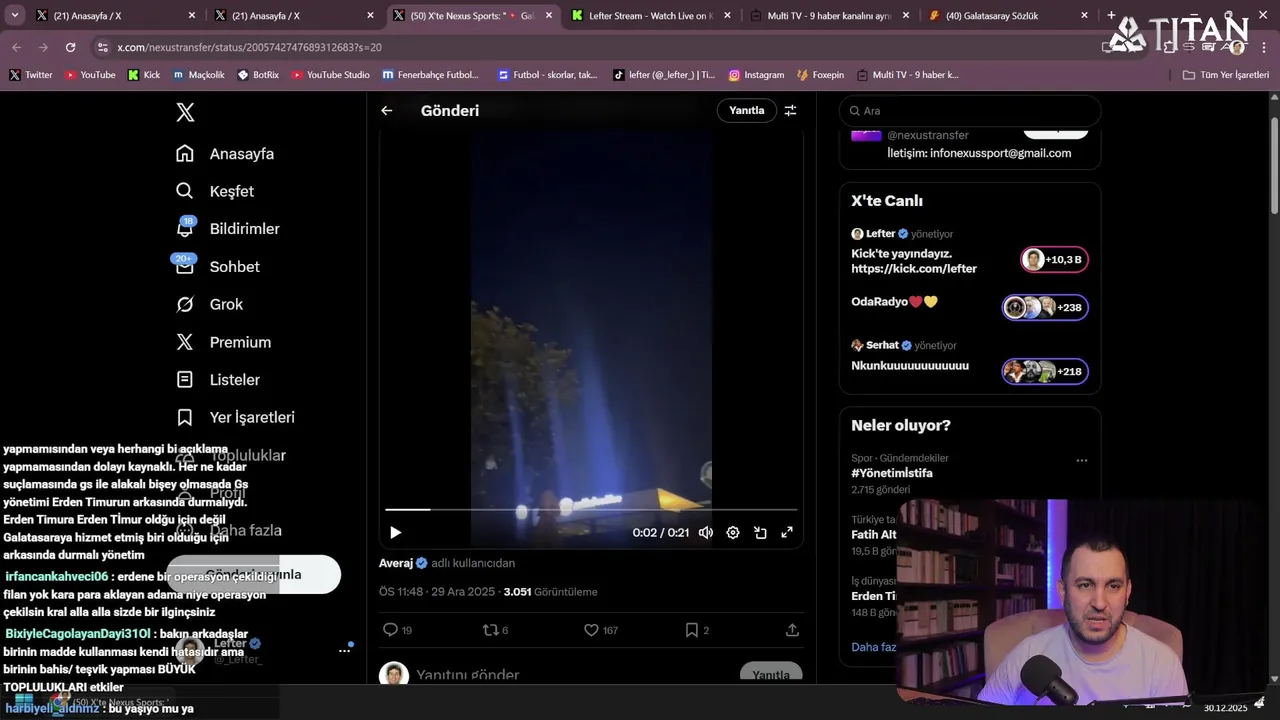Viewport: 1280px width, 720px height.
Task: Open Twitter bookmark
Action: point(31,75)
